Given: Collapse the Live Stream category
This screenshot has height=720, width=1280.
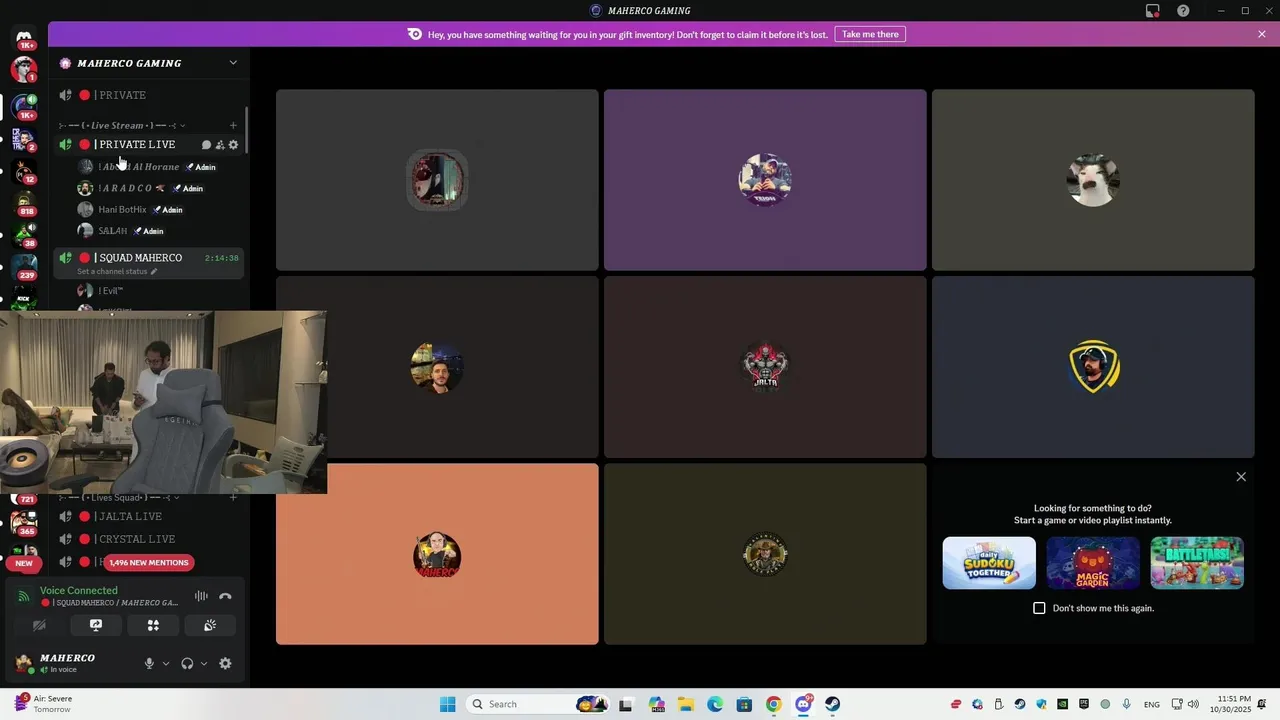Looking at the screenshot, I should point(120,126).
